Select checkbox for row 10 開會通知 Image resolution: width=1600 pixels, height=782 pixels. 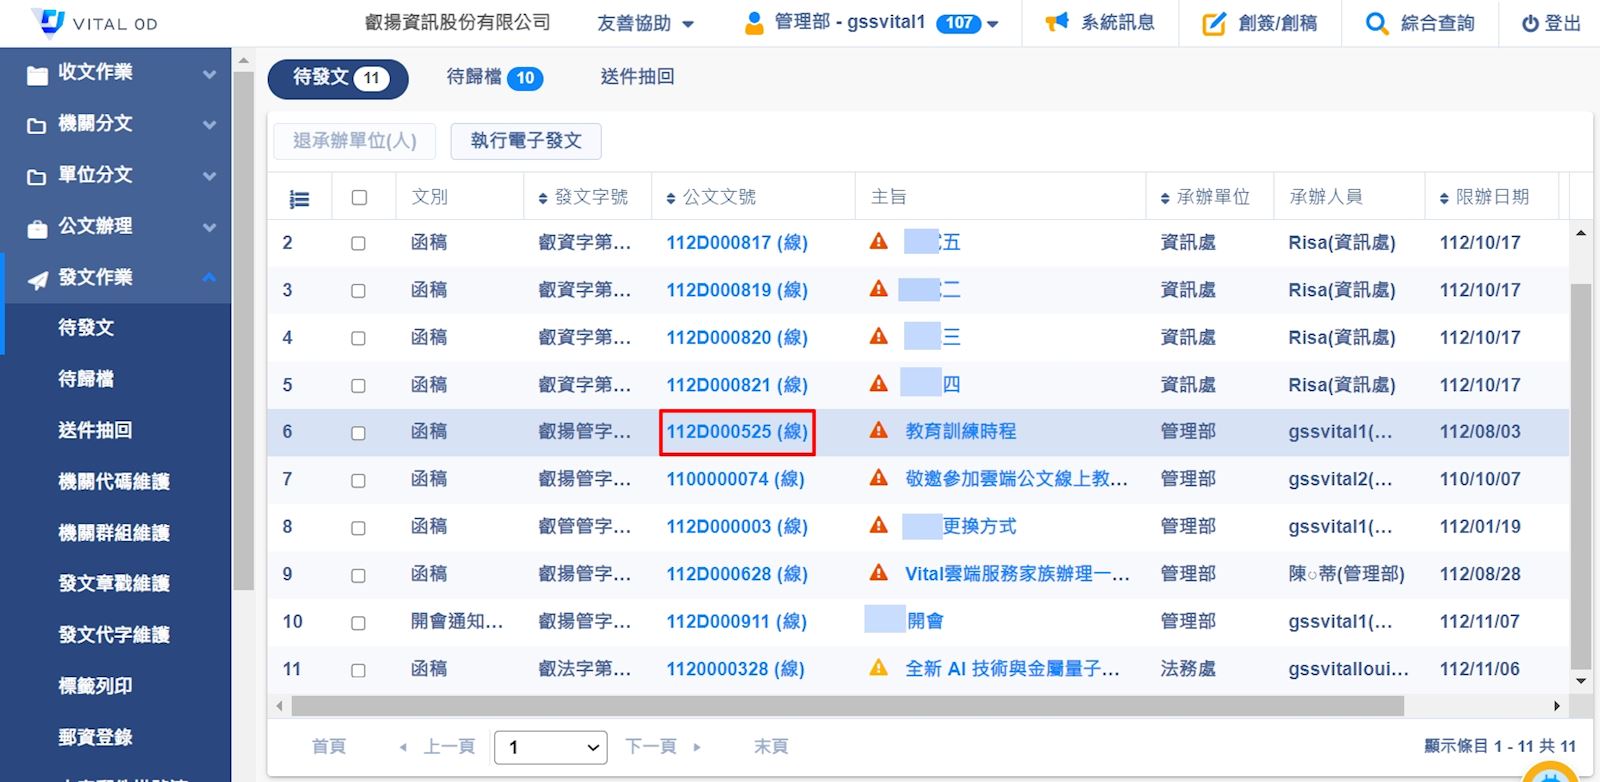(358, 622)
